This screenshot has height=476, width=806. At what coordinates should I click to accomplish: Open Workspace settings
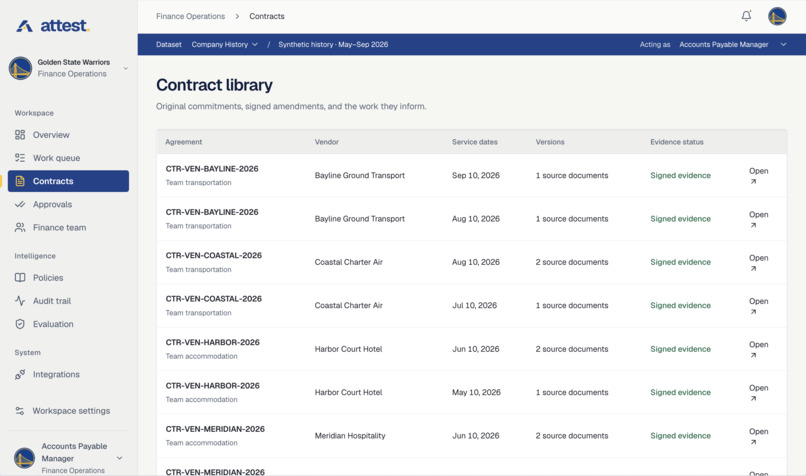pos(68,411)
